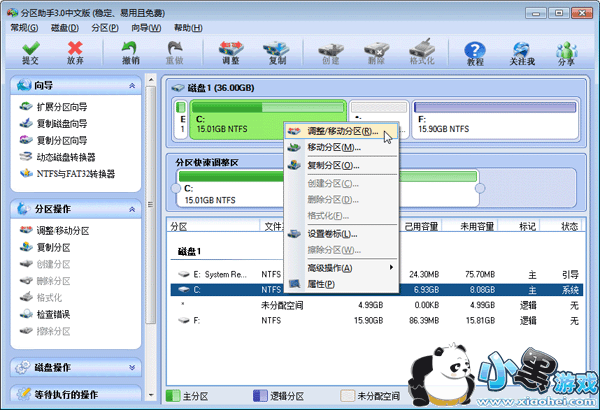Viewport: 600px width, 410px height.
Task: Select 擦除分区 in partition operations sidebar
Action: tap(45, 332)
